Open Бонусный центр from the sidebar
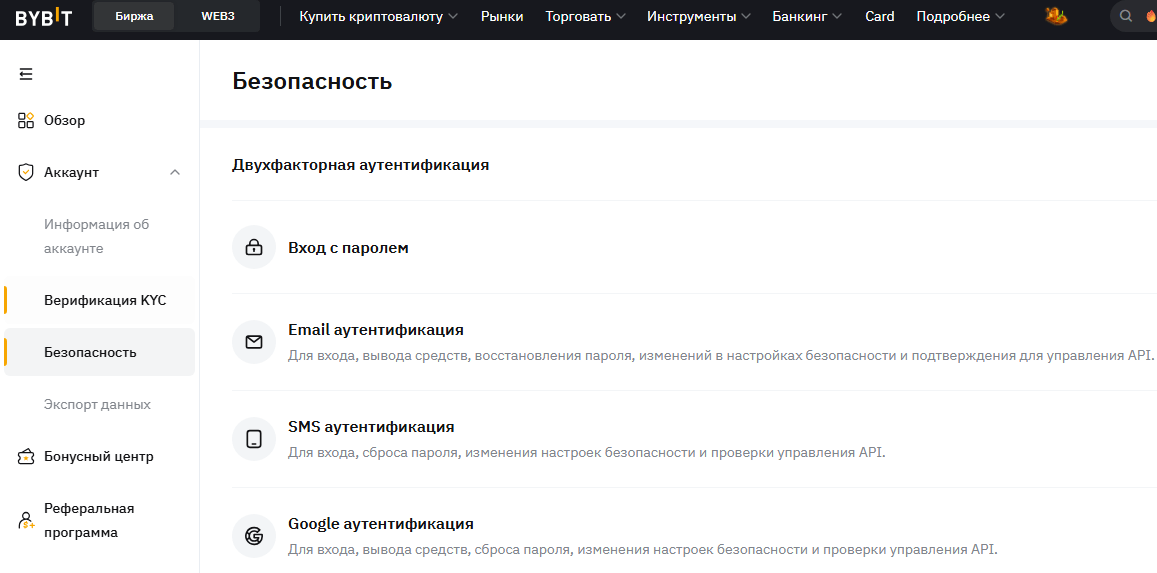1157x573 pixels. [98, 456]
